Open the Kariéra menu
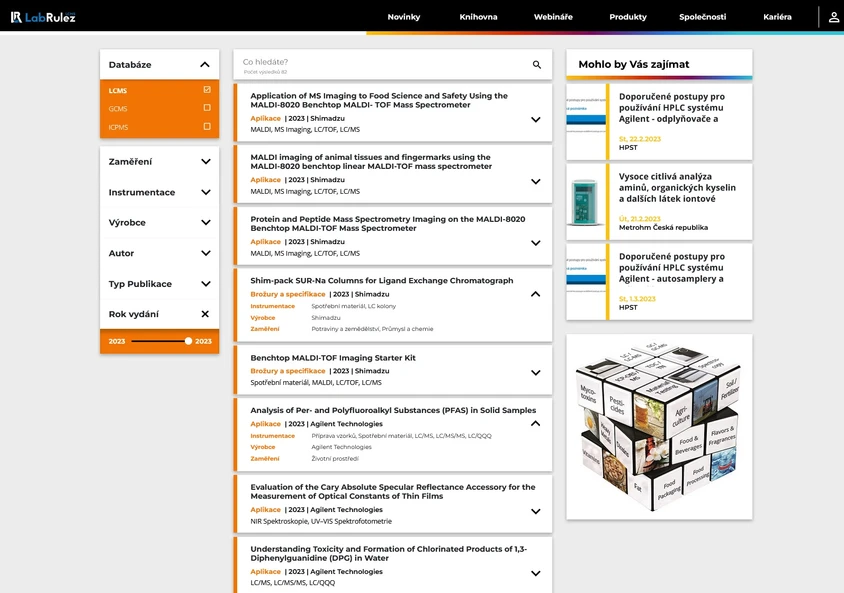Image resolution: width=844 pixels, height=593 pixels. tap(777, 17)
